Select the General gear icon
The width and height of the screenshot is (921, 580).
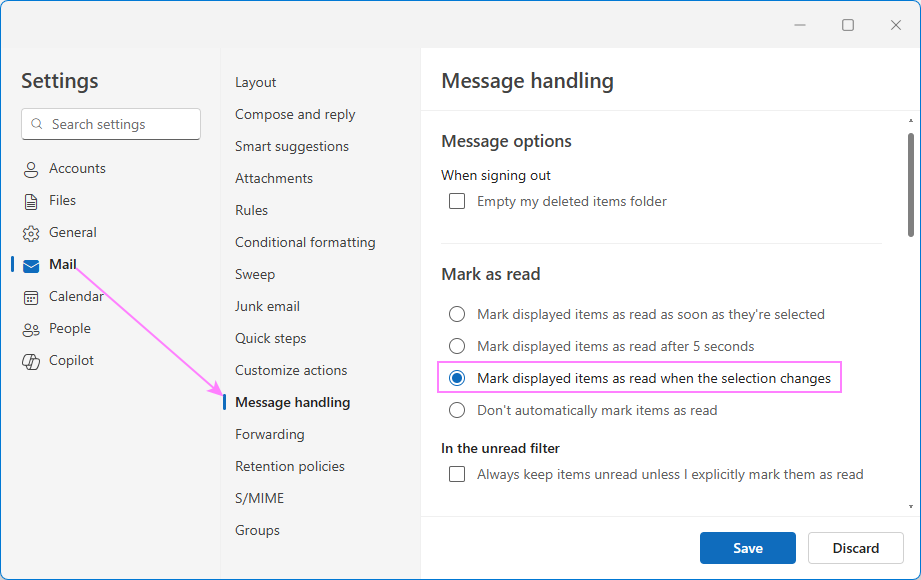(x=31, y=233)
